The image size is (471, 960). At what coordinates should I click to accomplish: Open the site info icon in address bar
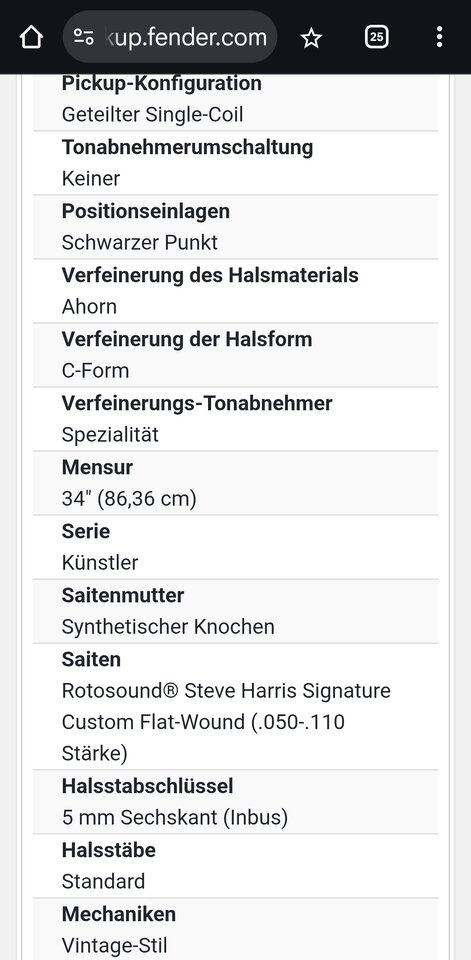coord(84,37)
